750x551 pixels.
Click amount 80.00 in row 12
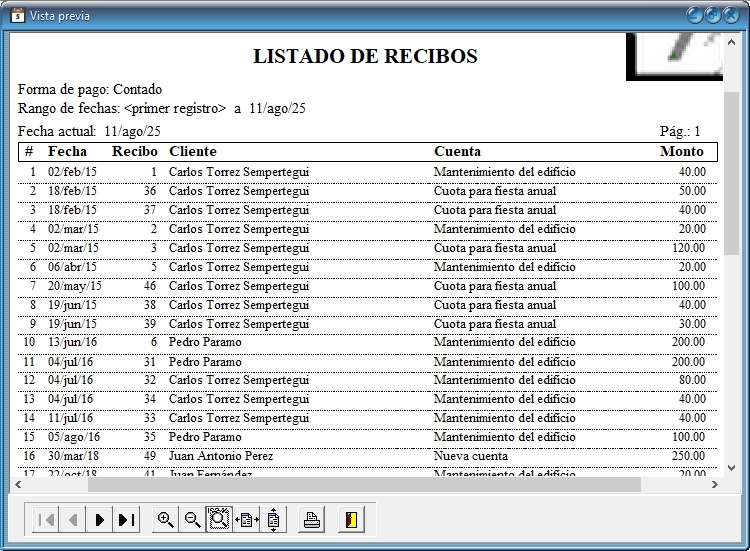pos(692,380)
